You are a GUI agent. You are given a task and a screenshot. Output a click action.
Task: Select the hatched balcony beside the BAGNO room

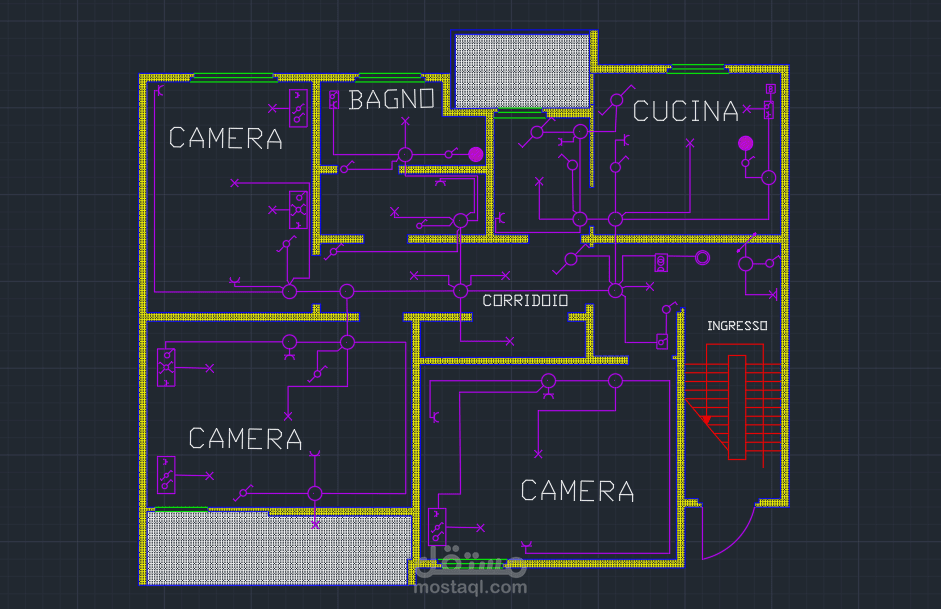tap(522, 71)
